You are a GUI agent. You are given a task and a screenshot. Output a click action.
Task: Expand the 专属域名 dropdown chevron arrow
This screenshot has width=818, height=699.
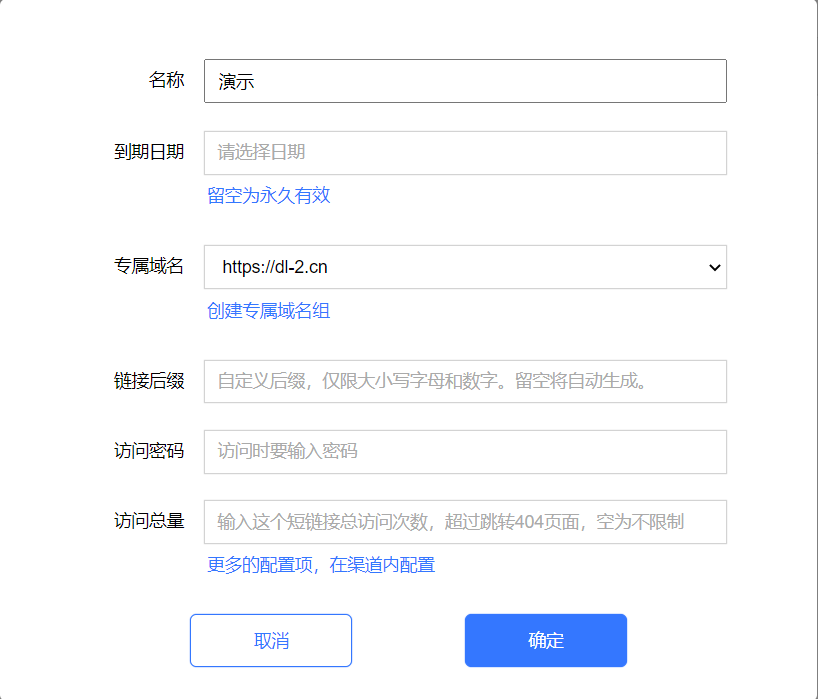(x=714, y=268)
